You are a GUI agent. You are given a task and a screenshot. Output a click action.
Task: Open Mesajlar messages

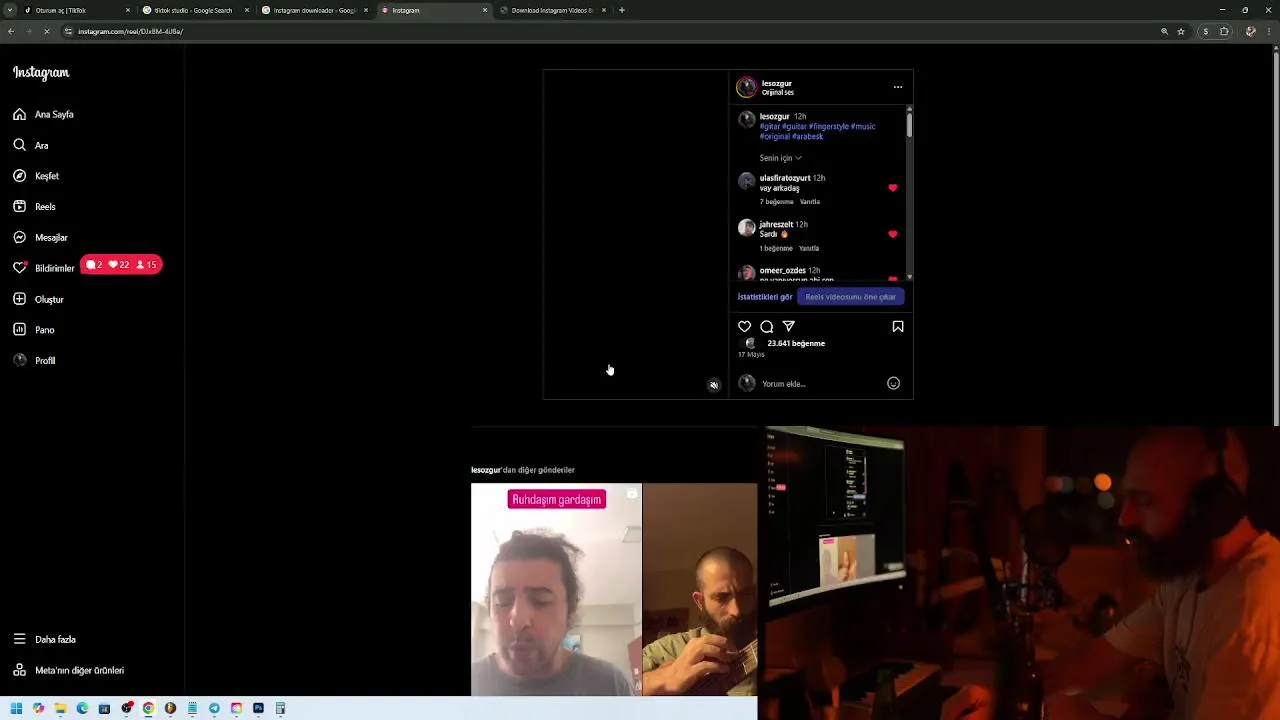coord(40,238)
